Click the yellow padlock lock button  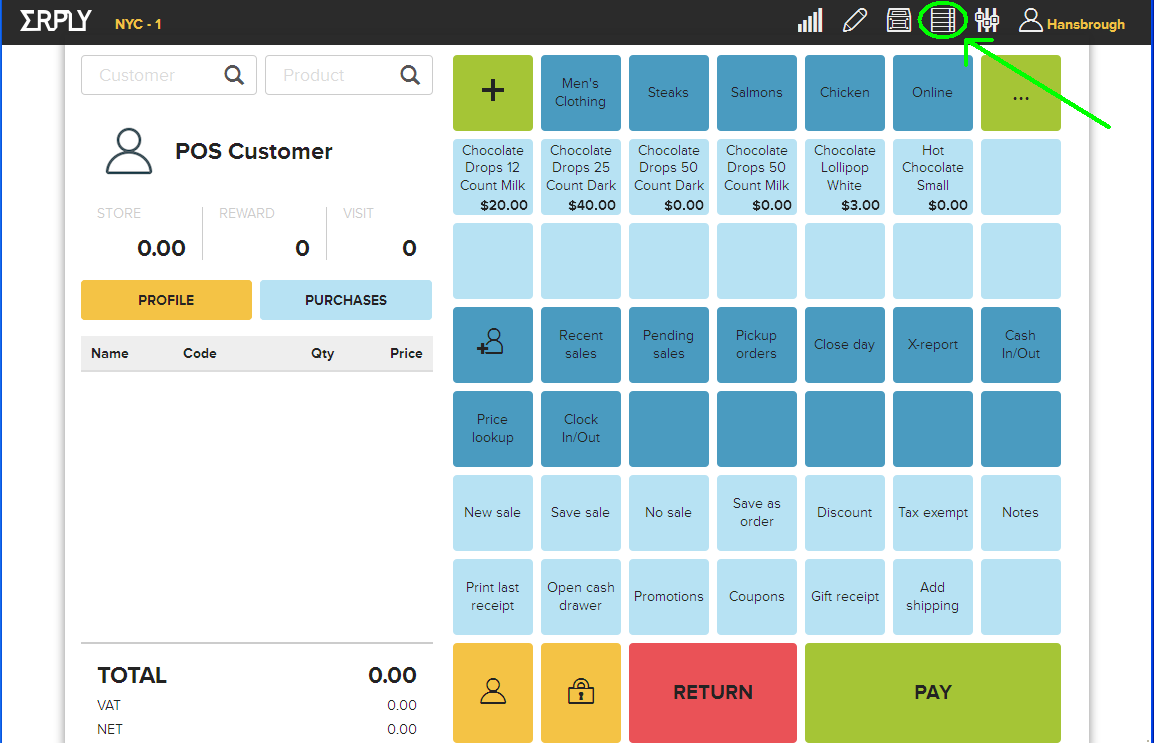[x=581, y=692]
